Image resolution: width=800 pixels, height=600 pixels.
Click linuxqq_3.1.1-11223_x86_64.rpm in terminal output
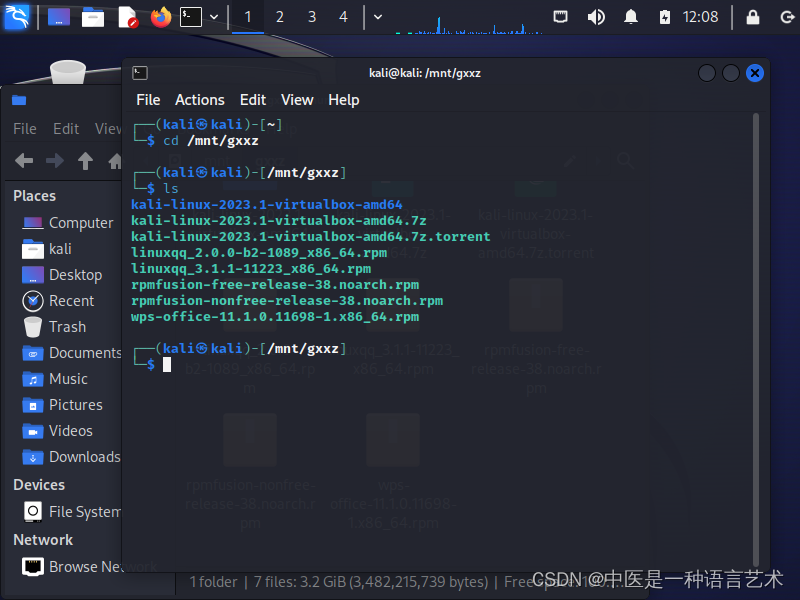pos(251,269)
